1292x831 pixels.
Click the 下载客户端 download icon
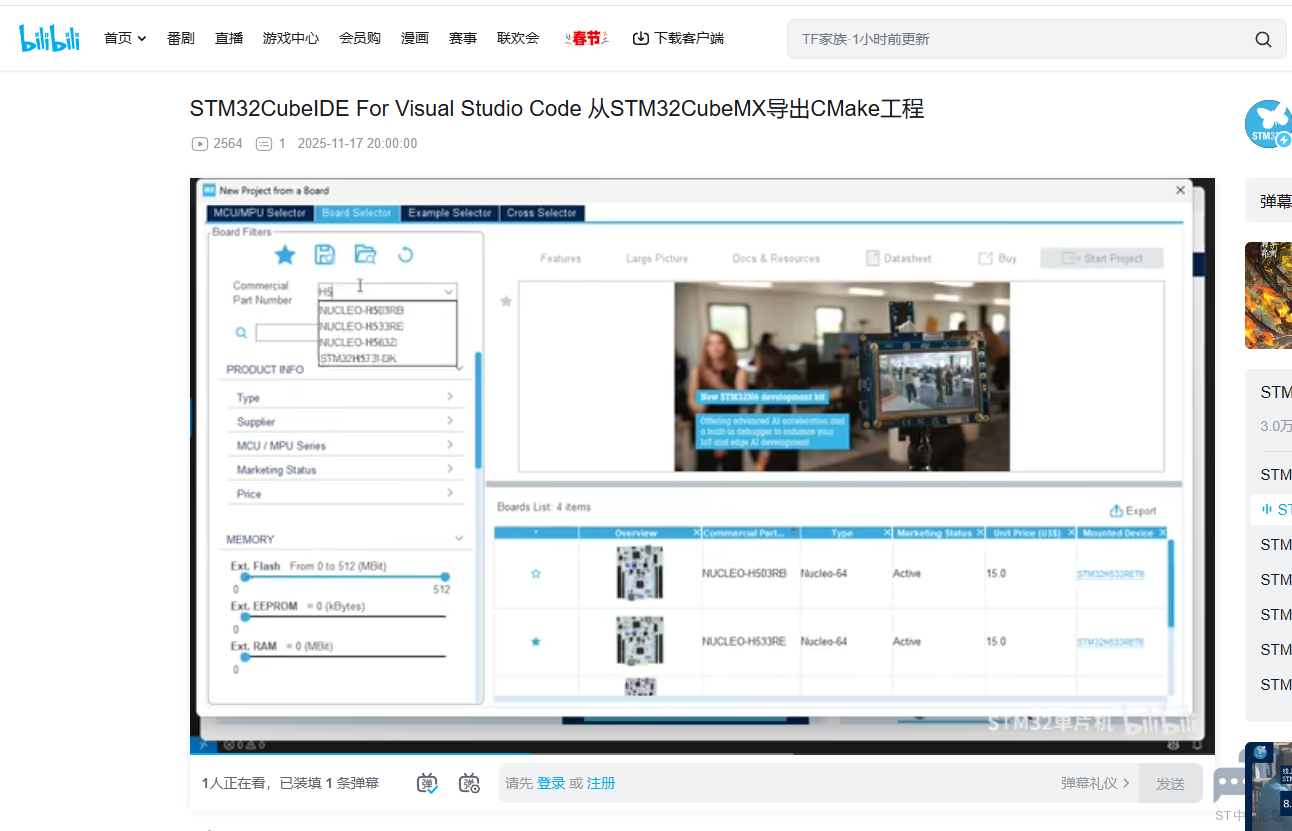point(641,38)
